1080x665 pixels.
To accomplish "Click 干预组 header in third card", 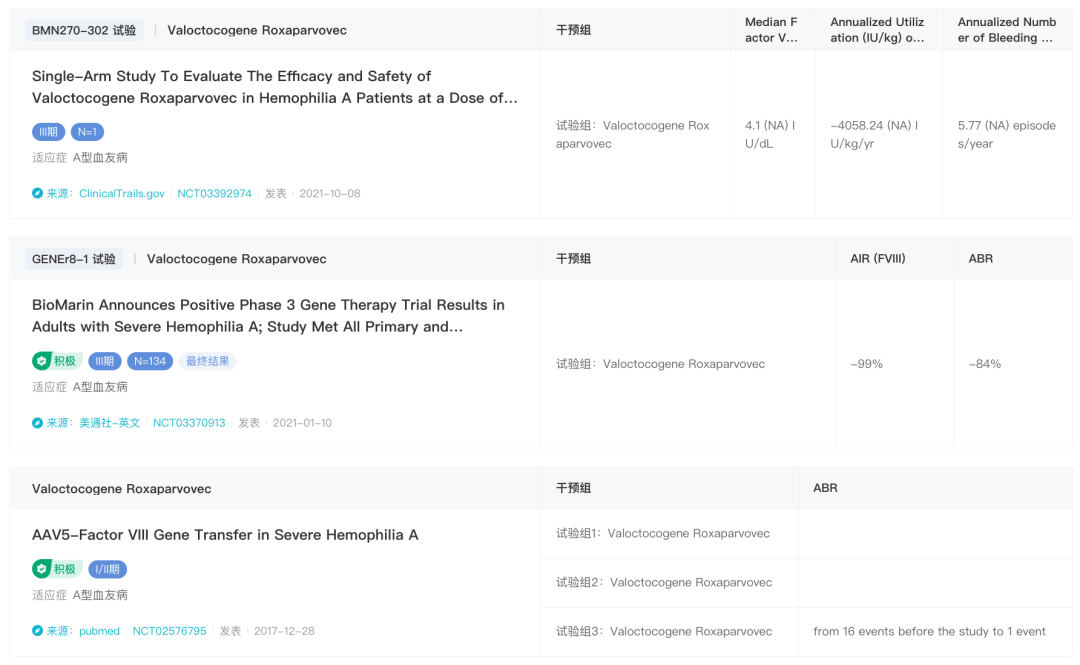I will tap(573, 488).
